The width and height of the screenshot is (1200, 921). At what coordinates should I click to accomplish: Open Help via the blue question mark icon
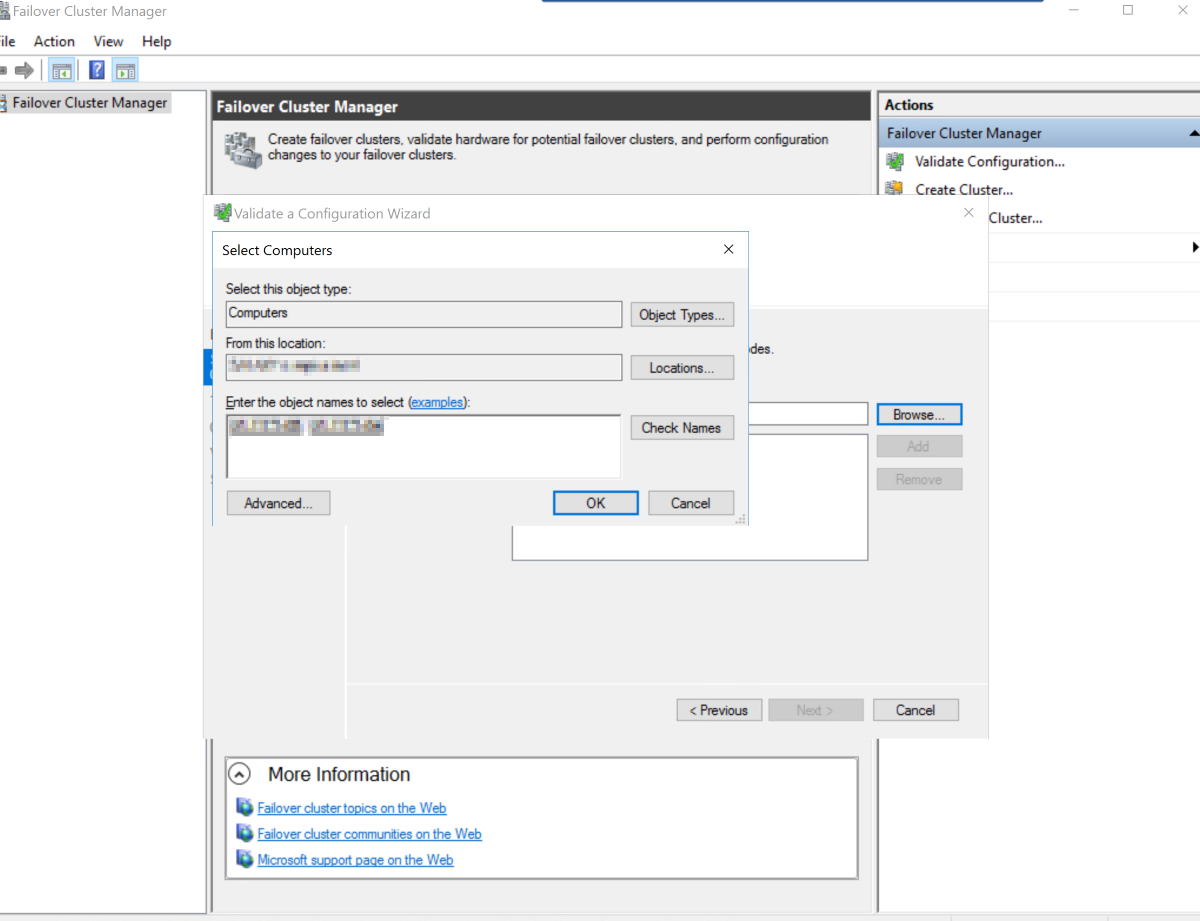(97, 70)
